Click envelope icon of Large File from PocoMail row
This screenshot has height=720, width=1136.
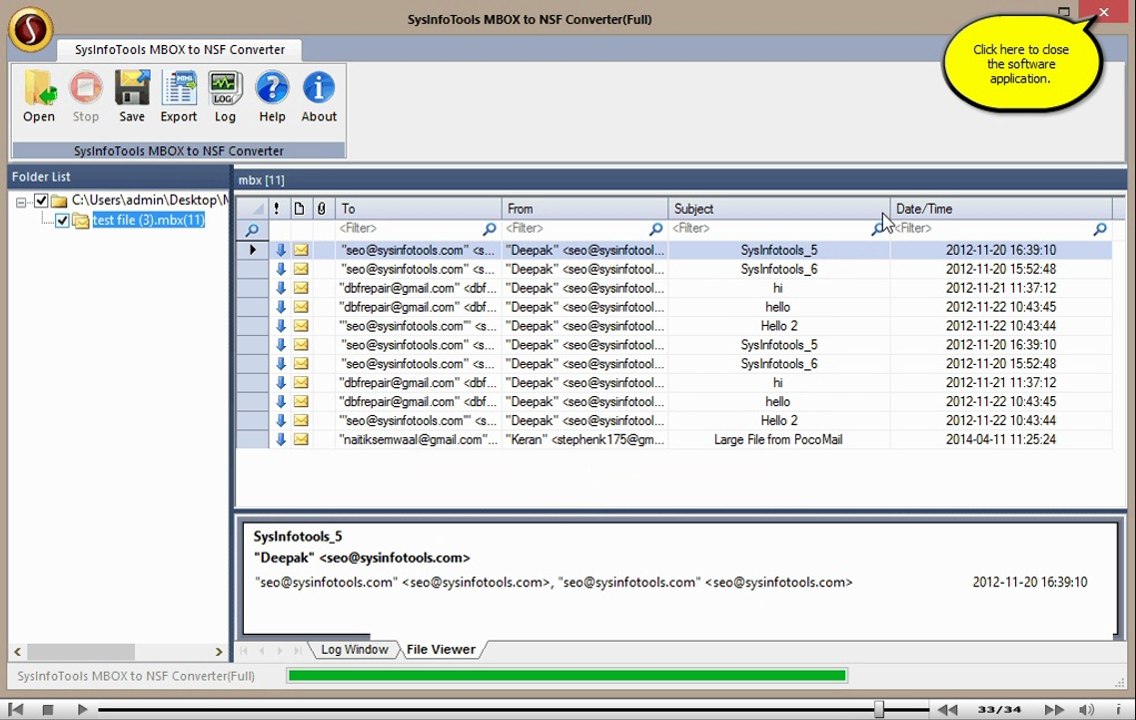pyautogui.click(x=301, y=439)
